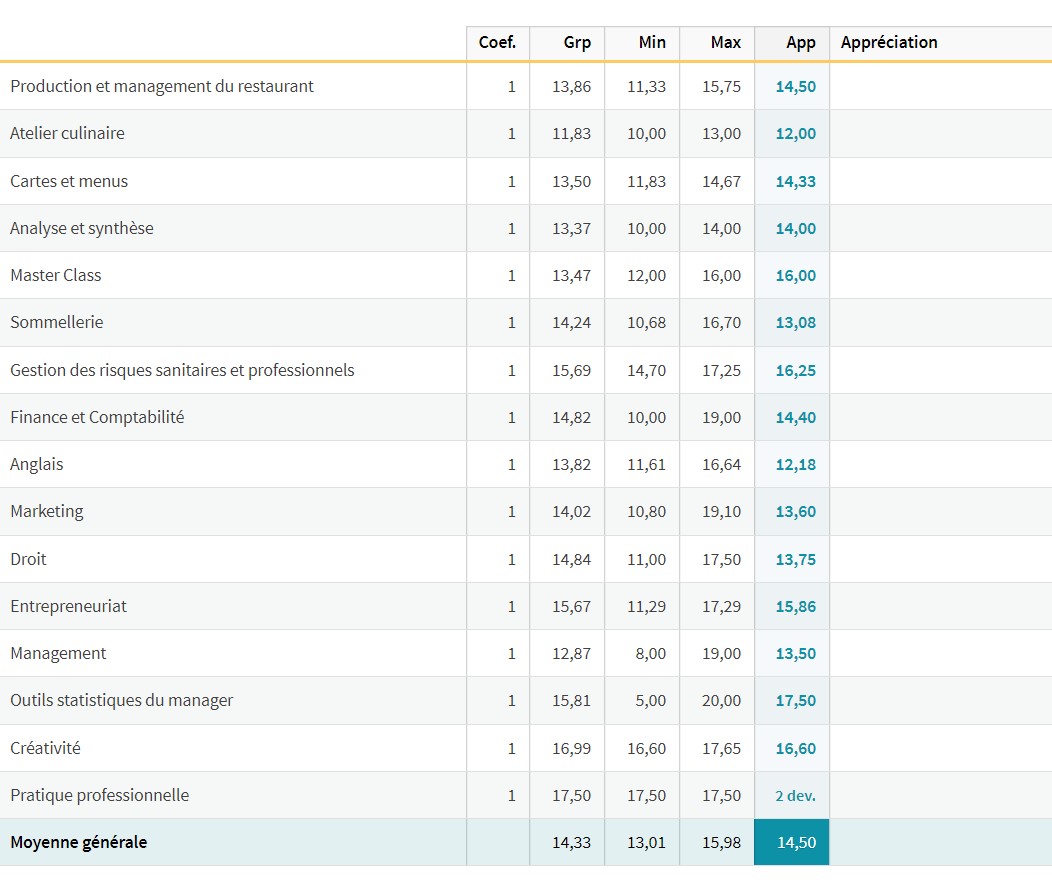Click the Coef. column header

pos(497,43)
